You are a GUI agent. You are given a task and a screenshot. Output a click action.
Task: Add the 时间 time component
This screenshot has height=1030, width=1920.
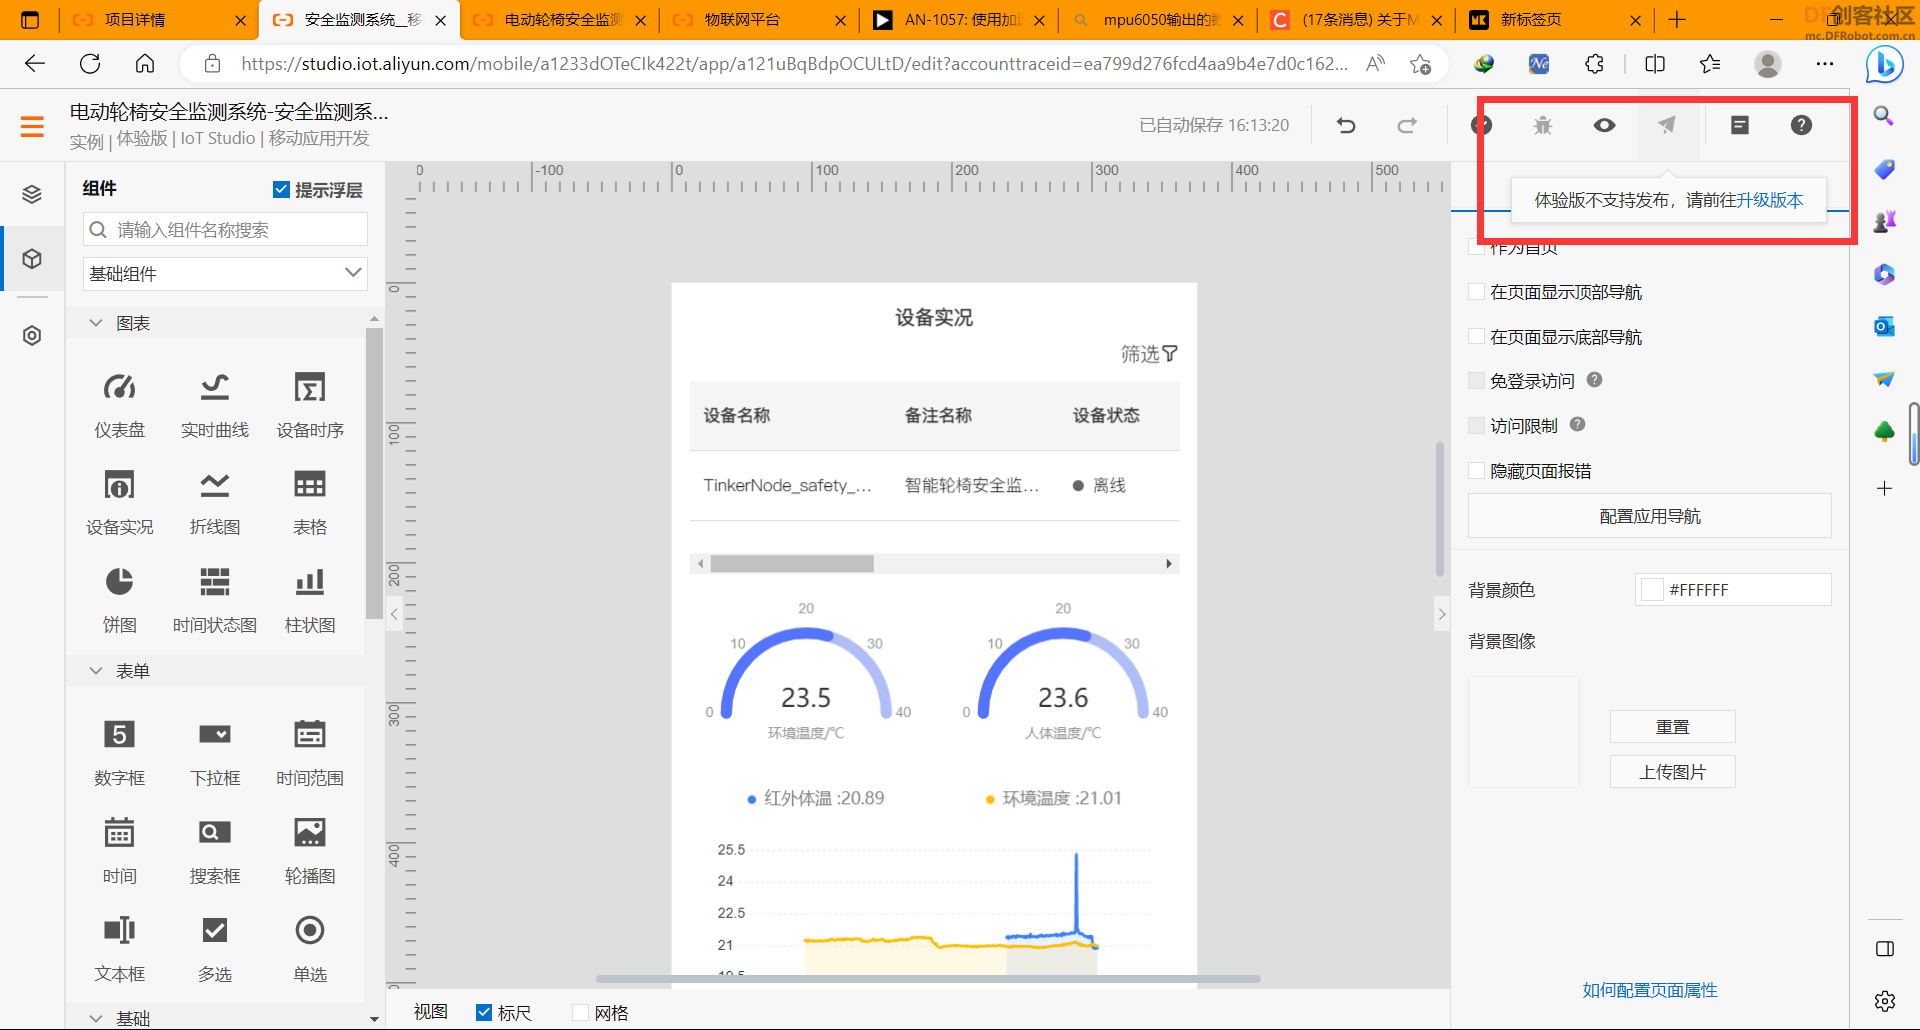(119, 851)
